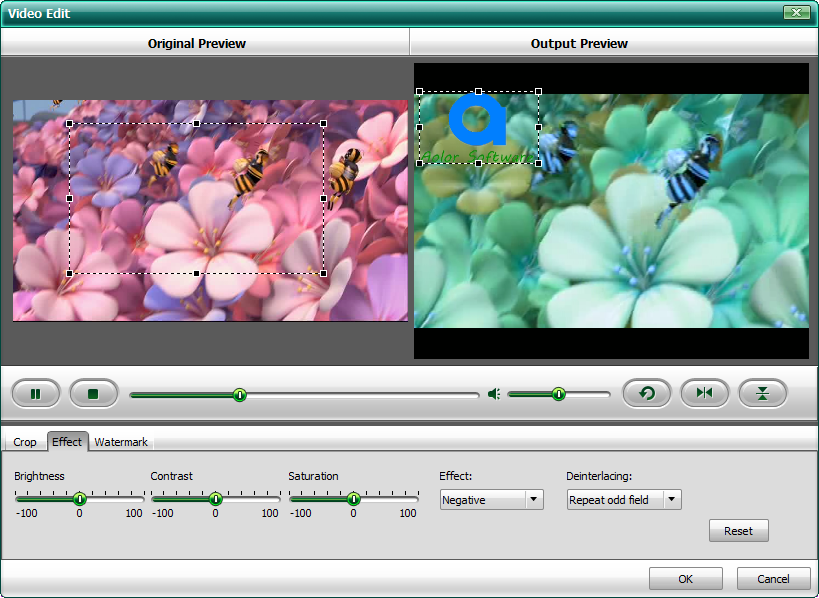This screenshot has height=598, width=819.
Task: Open the Effect dropdown showing Negative
Action: [491, 500]
